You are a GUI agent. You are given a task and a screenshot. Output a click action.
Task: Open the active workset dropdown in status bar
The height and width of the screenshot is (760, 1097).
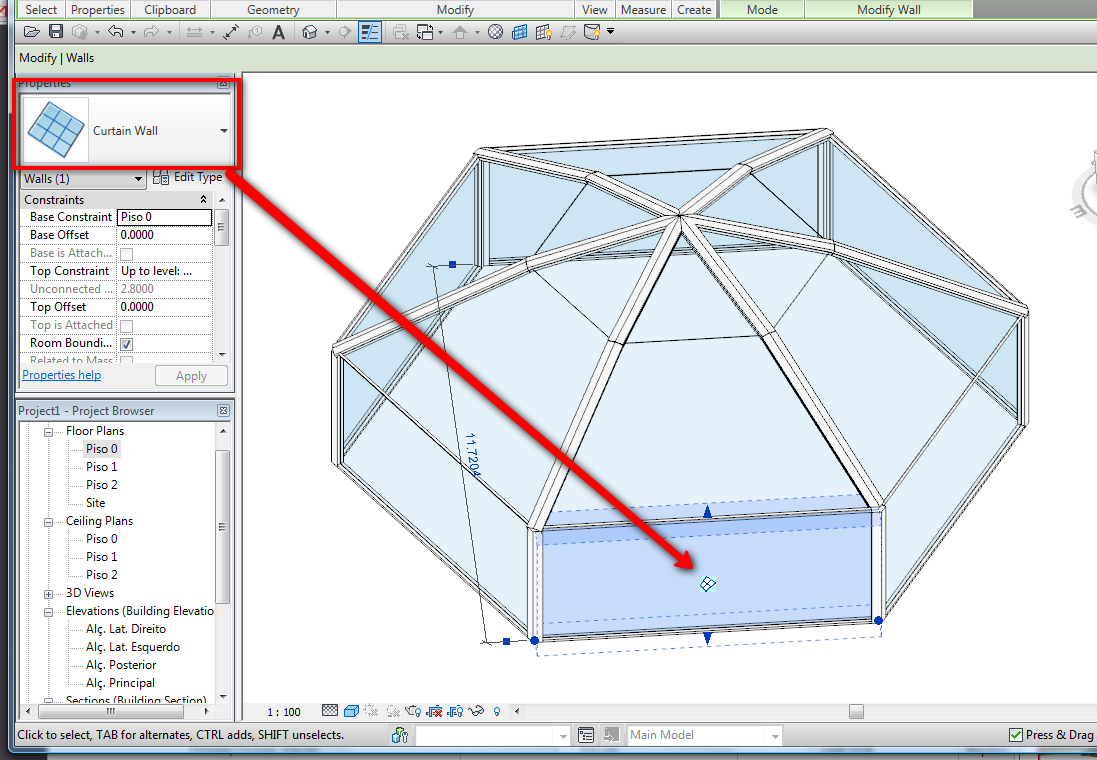(563, 736)
